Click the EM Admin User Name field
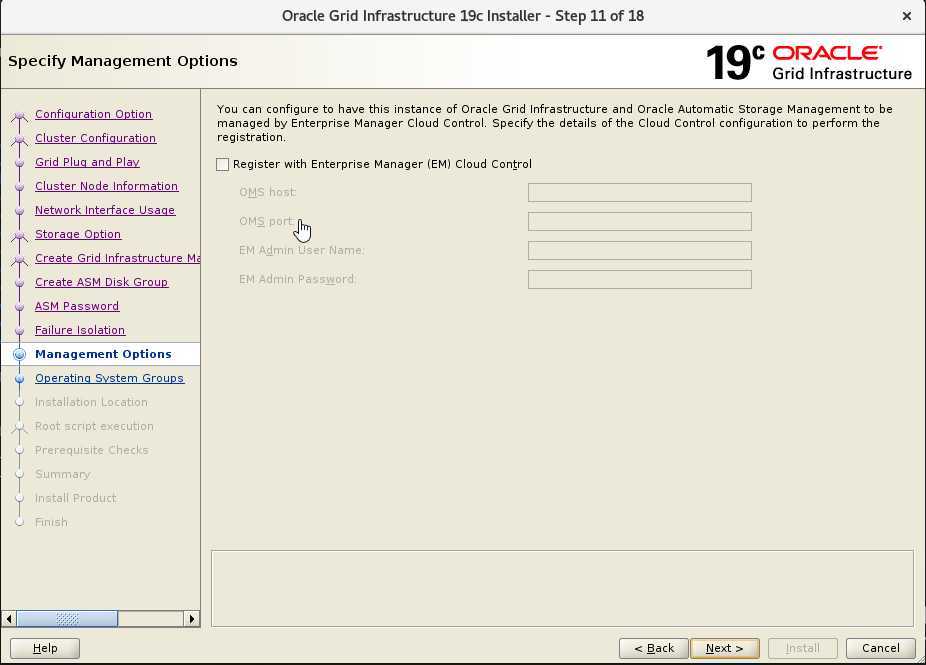 640,250
